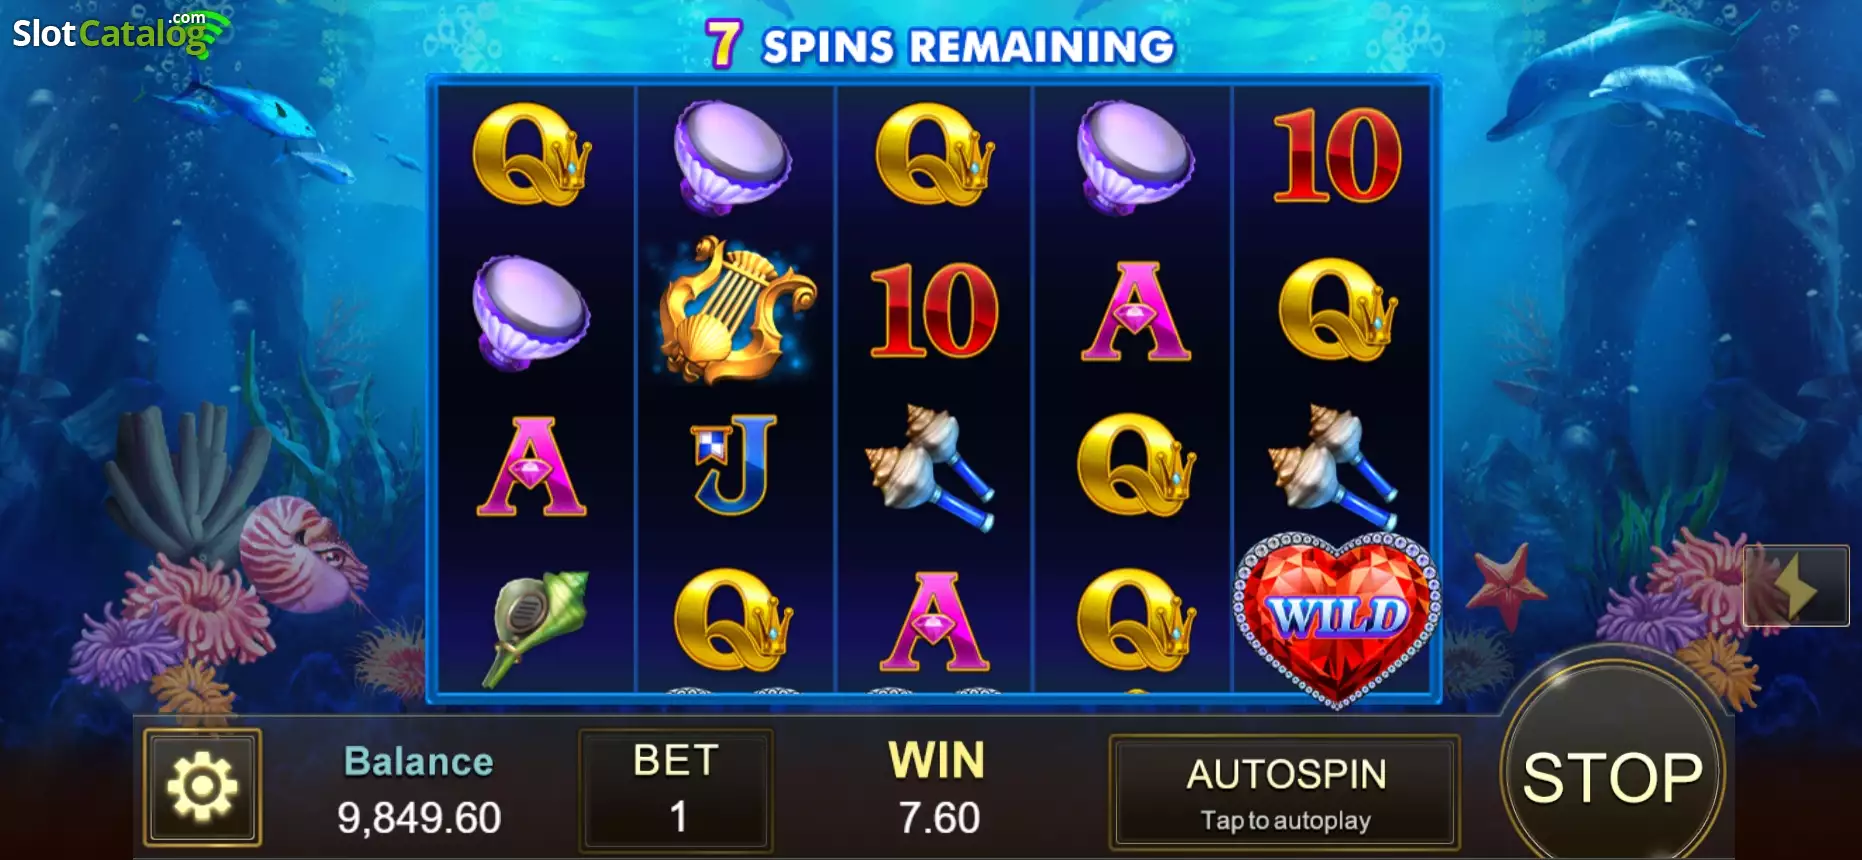This screenshot has height=860, width=1862.
Task: Select the red 10 in the fifth reel
Action: (x=1336, y=156)
